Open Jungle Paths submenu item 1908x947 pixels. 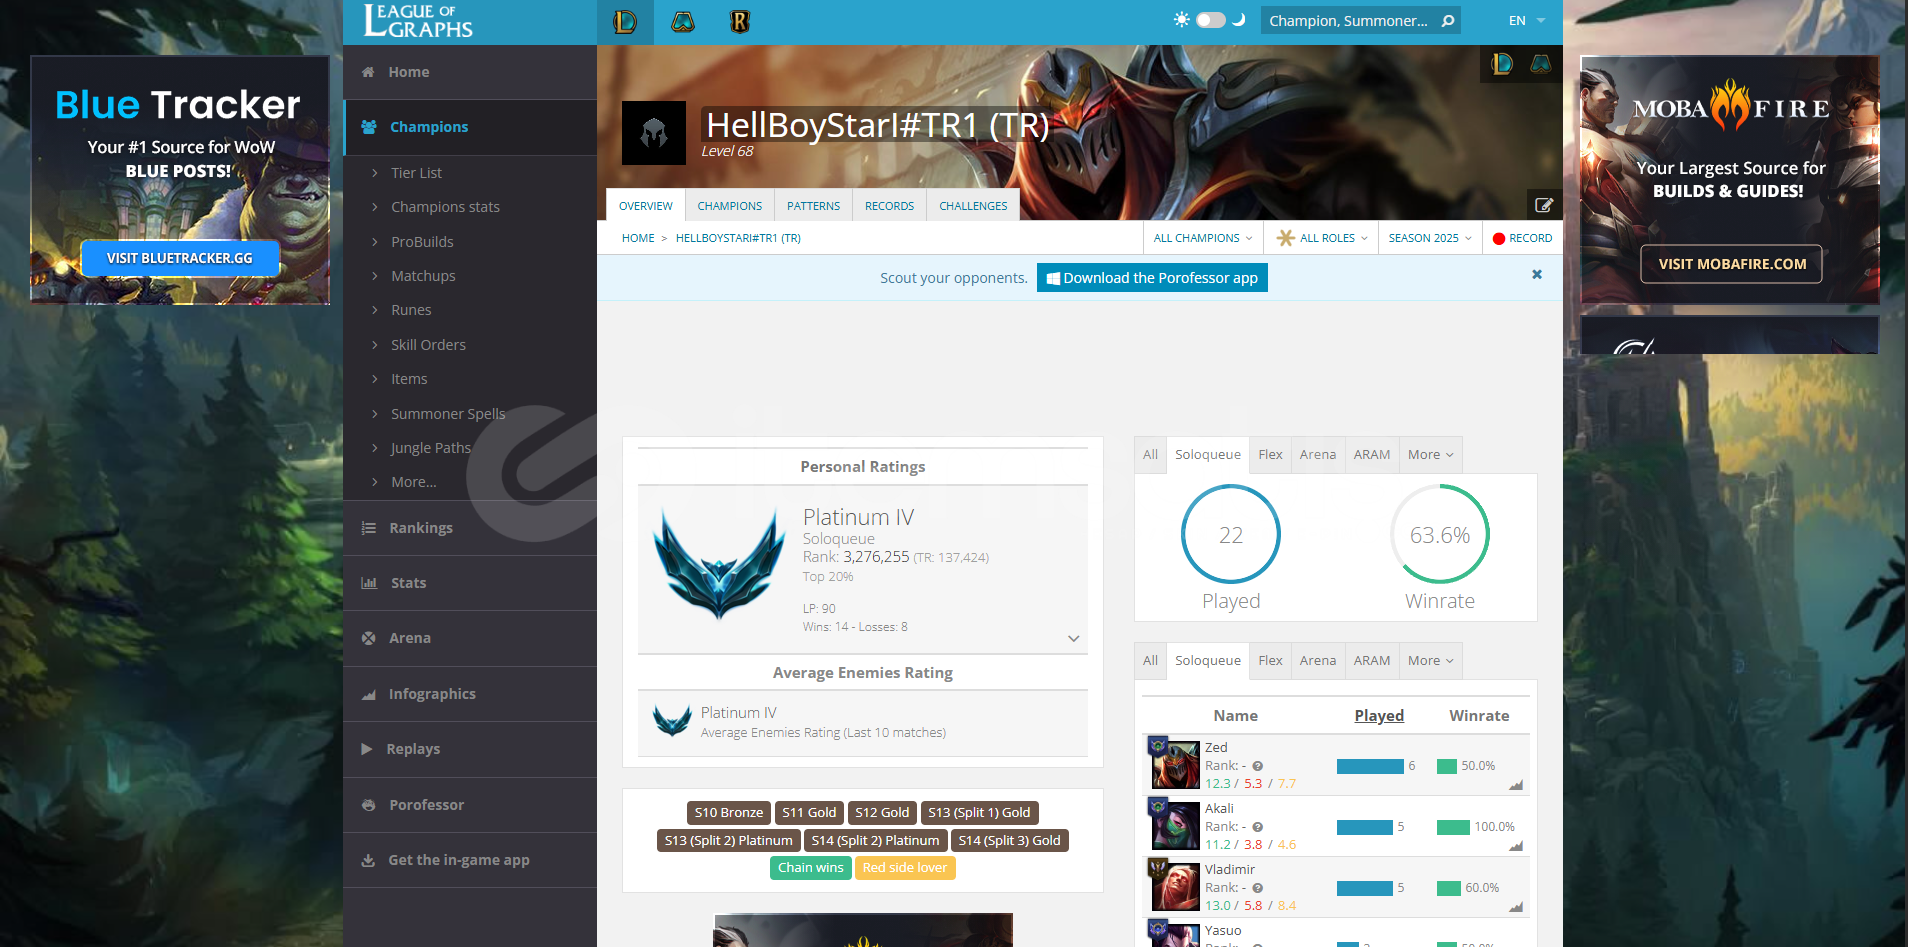point(430,448)
